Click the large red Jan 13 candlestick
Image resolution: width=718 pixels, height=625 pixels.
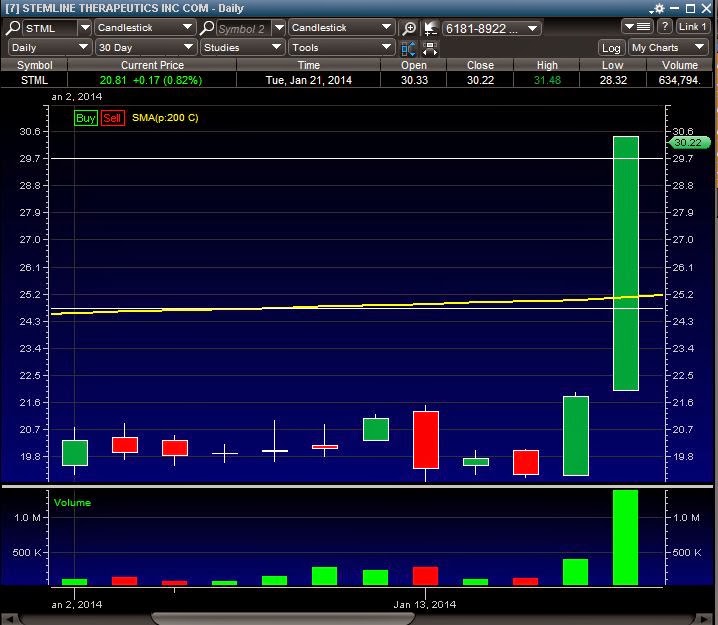[x=426, y=440]
